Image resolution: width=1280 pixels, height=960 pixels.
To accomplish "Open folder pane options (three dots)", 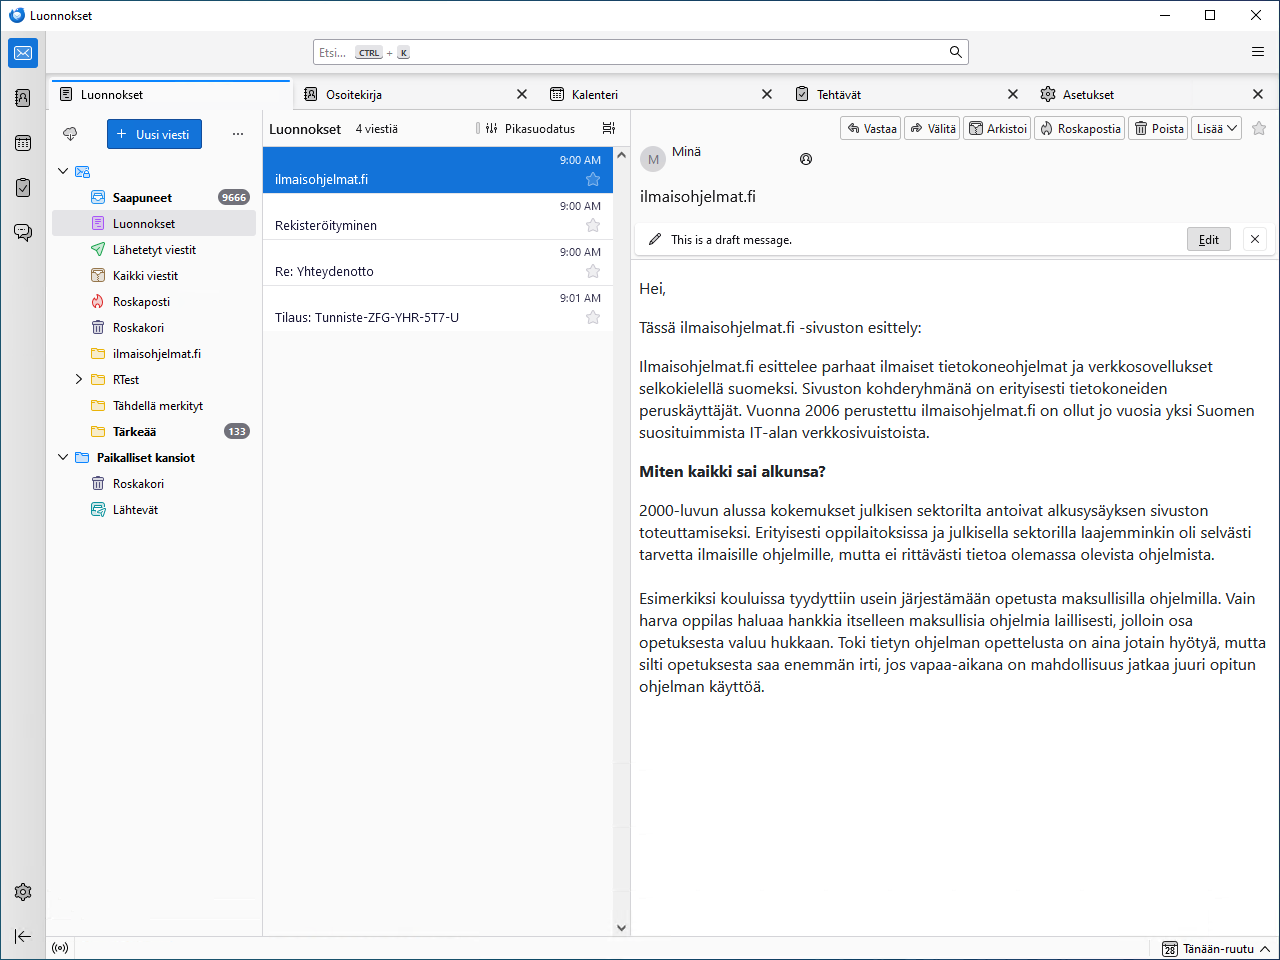I will [x=238, y=134].
